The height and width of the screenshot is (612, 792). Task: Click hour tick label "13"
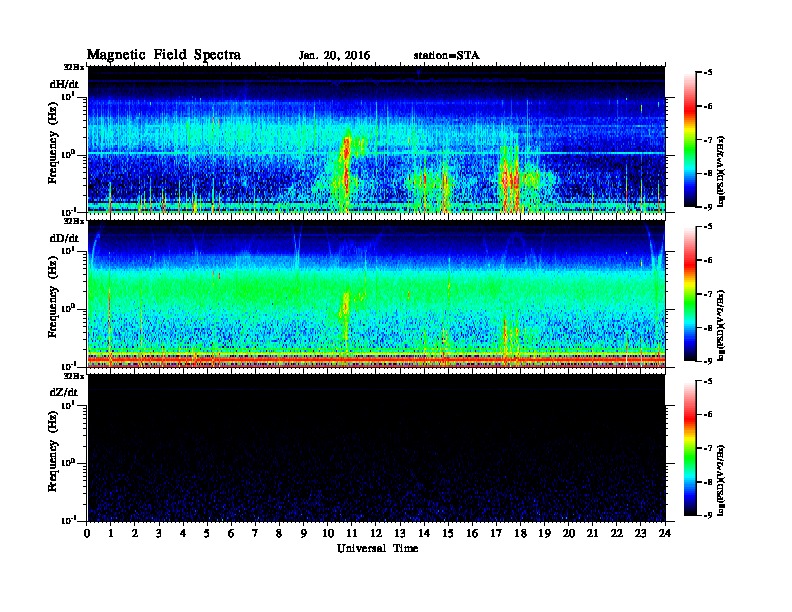[x=400, y=533]
